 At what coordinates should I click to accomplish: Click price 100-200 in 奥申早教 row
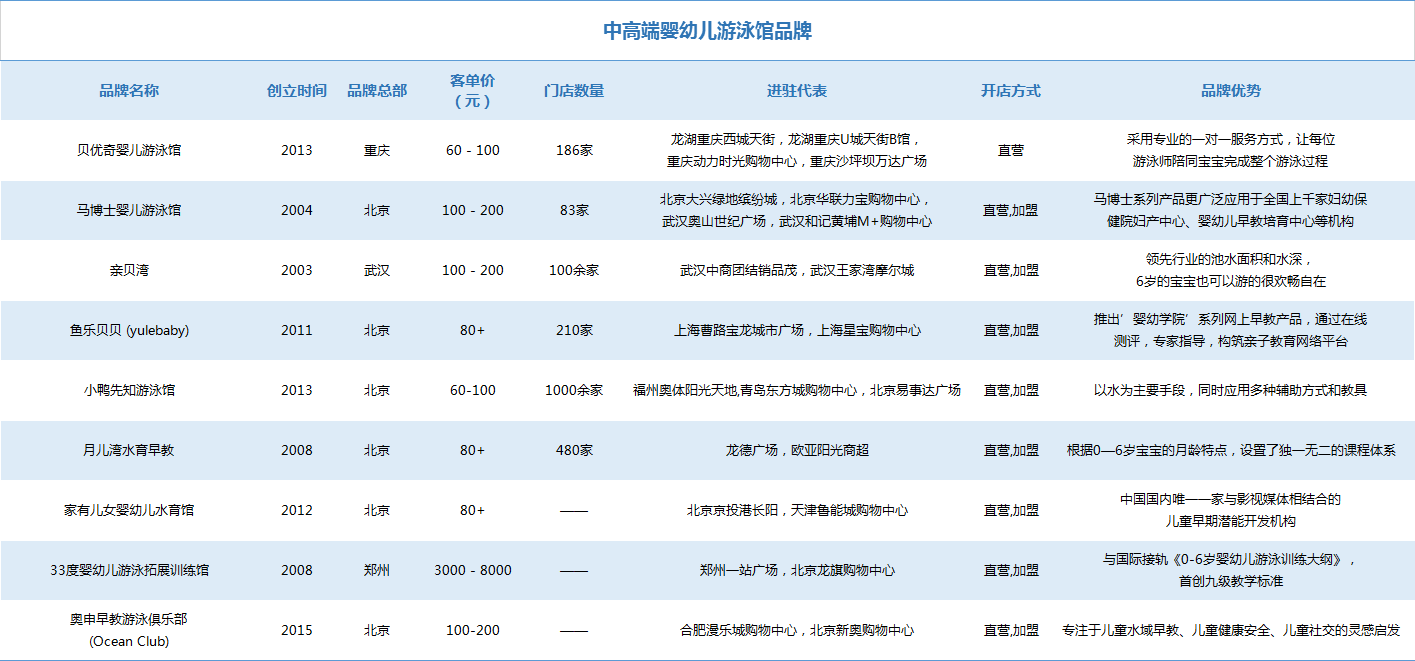(x=473, y=631)
